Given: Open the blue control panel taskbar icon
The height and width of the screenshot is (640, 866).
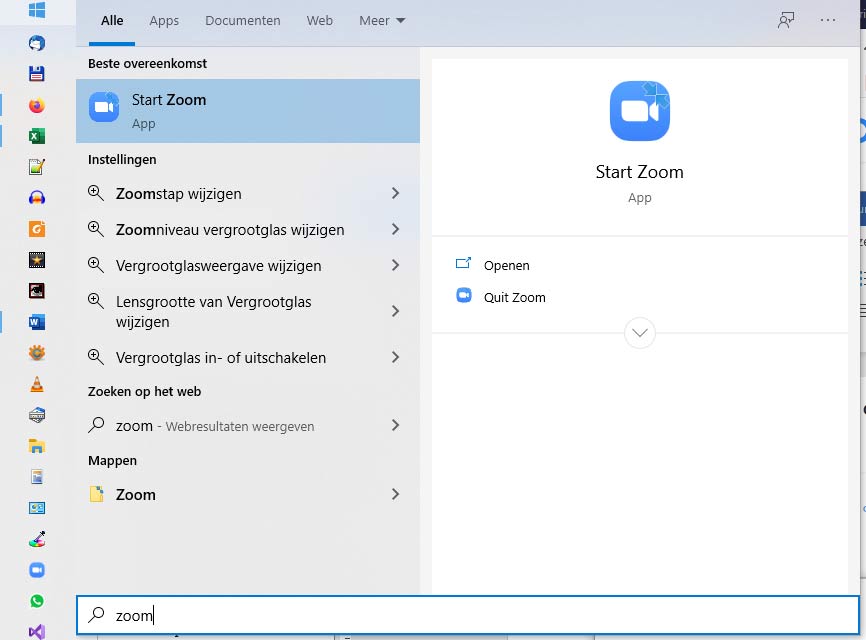Looking at the screenshot, I should tap(37, 507).
